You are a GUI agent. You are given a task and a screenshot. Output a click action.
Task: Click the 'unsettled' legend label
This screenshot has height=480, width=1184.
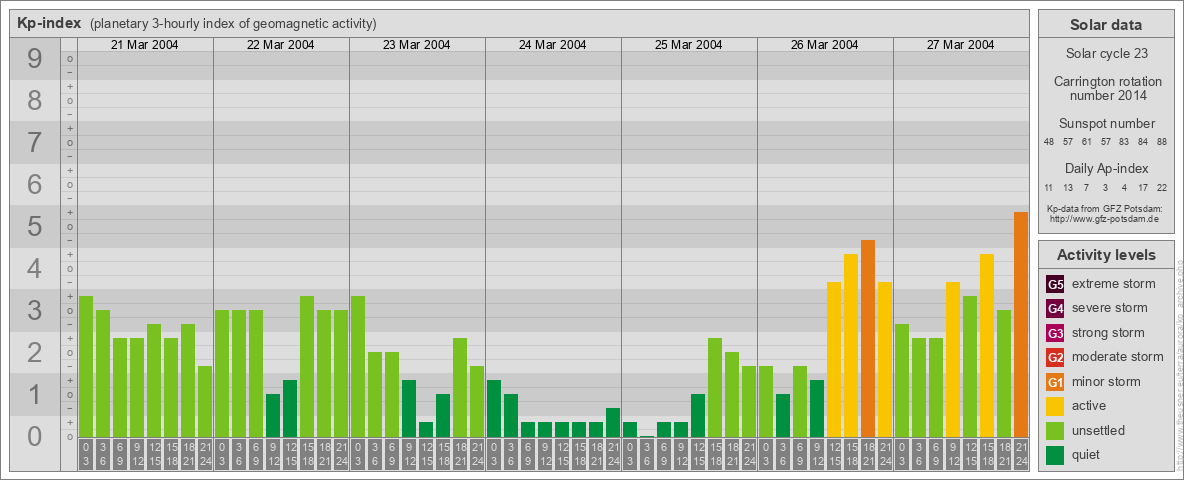click(1099, 430)
